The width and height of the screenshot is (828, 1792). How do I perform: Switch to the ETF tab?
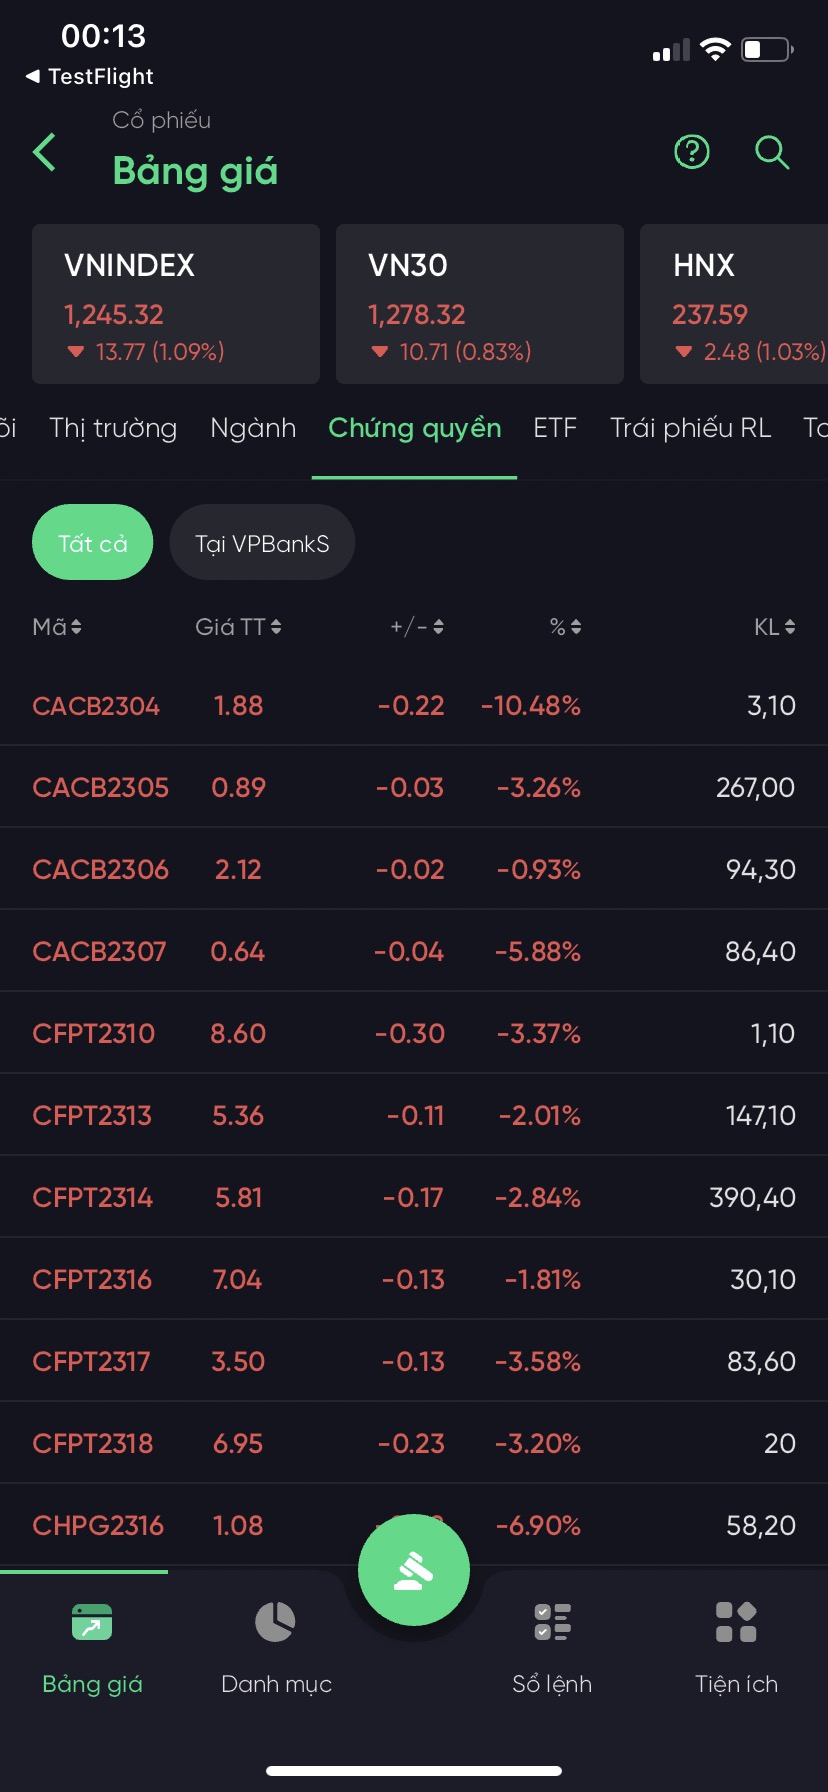coord(555,429)
